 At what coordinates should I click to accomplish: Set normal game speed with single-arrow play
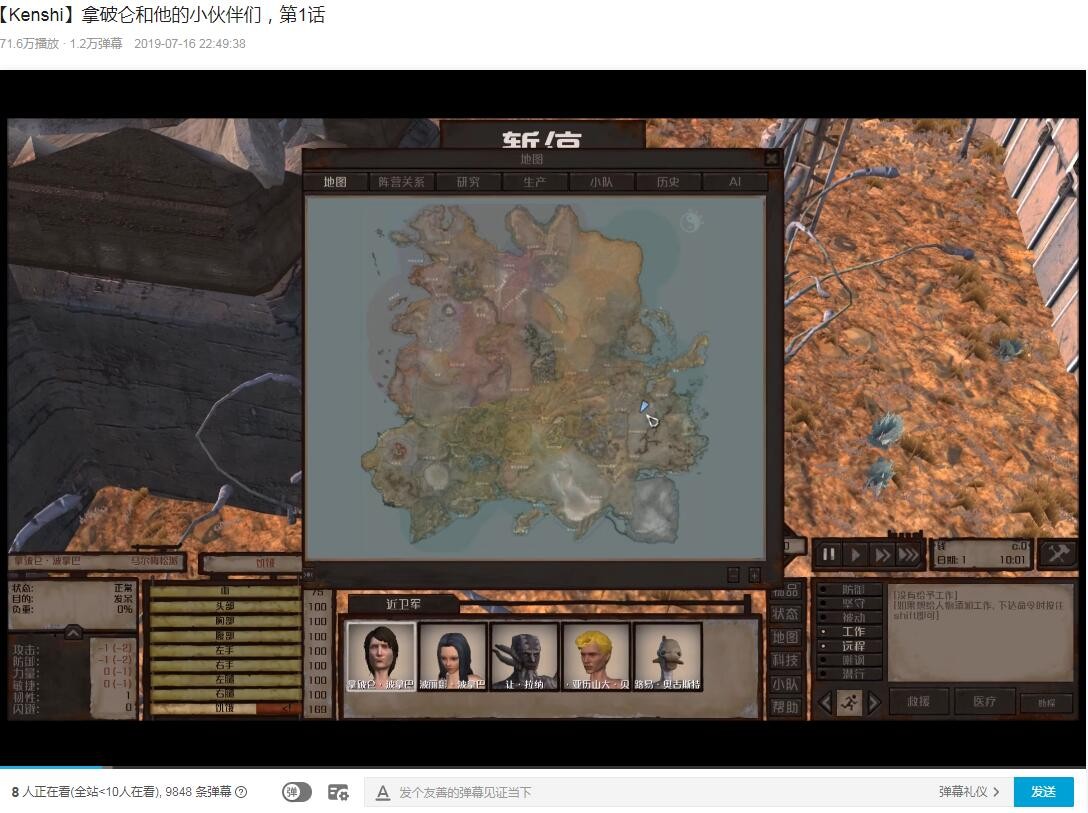(x=856, y=554)
